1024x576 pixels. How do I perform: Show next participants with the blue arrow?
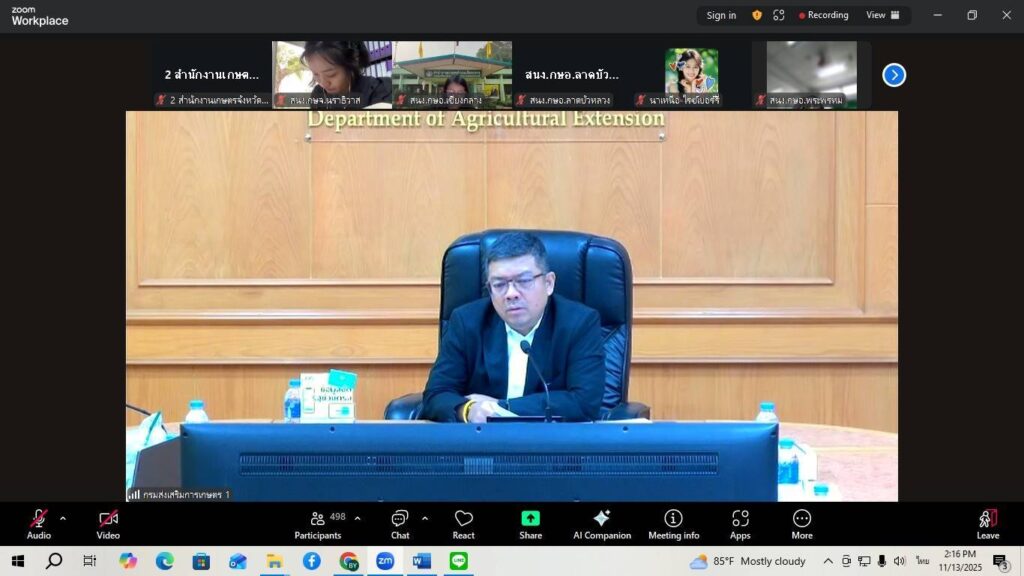[x=894, y=75]
